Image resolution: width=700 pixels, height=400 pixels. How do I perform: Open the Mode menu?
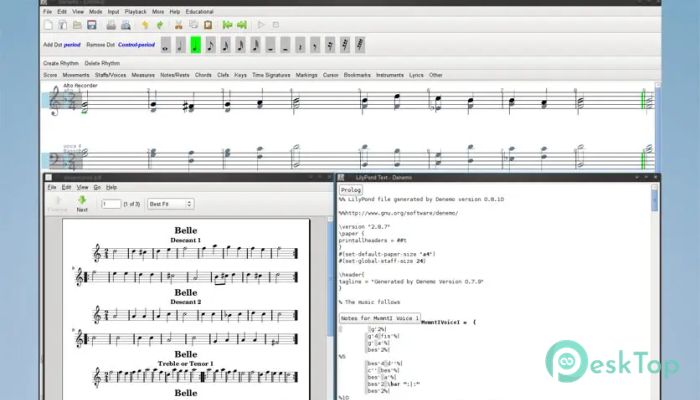pyautogui.click(x=96, y=12)
